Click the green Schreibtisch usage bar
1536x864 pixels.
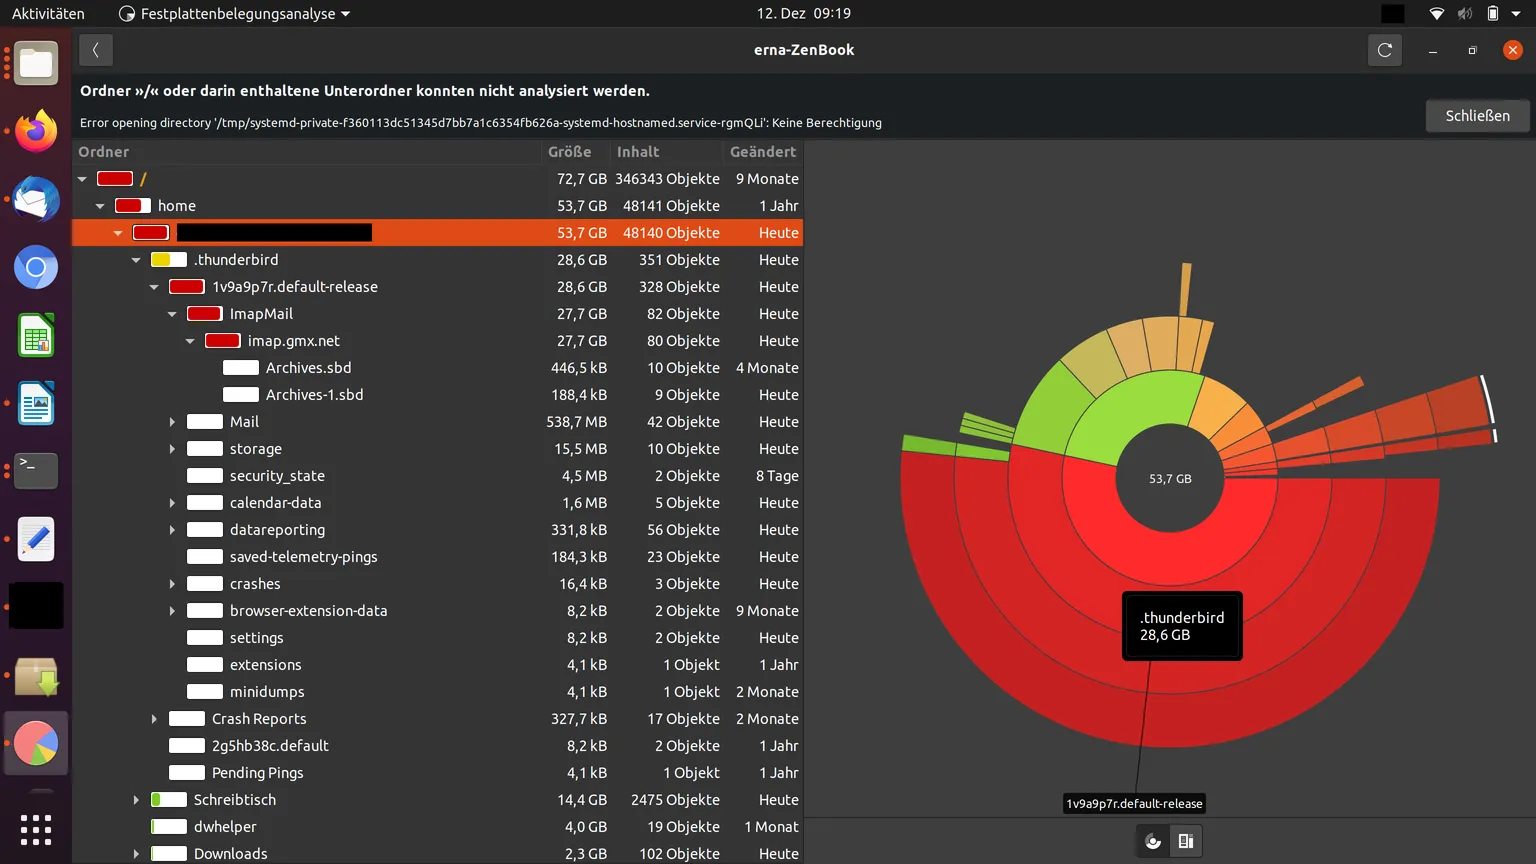click(x=169, y=800)
